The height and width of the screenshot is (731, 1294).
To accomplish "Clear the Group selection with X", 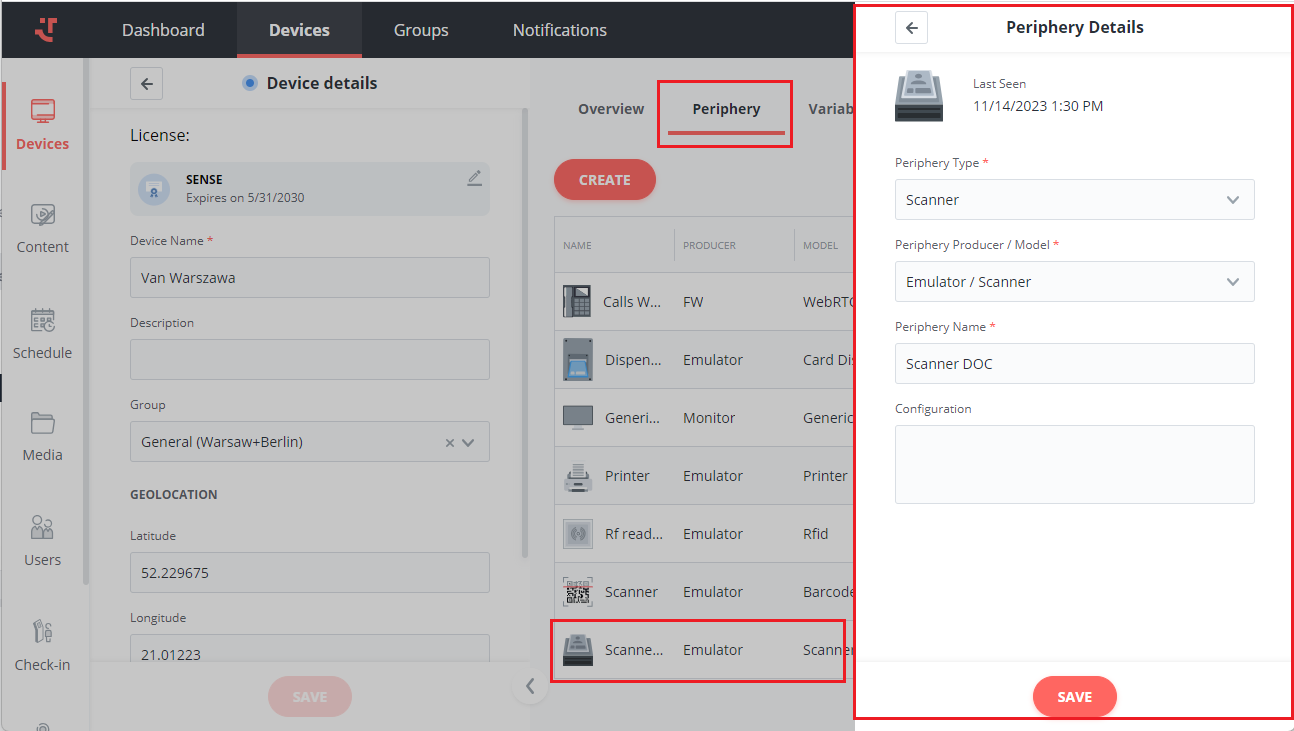I will click(x=449, y=442).
